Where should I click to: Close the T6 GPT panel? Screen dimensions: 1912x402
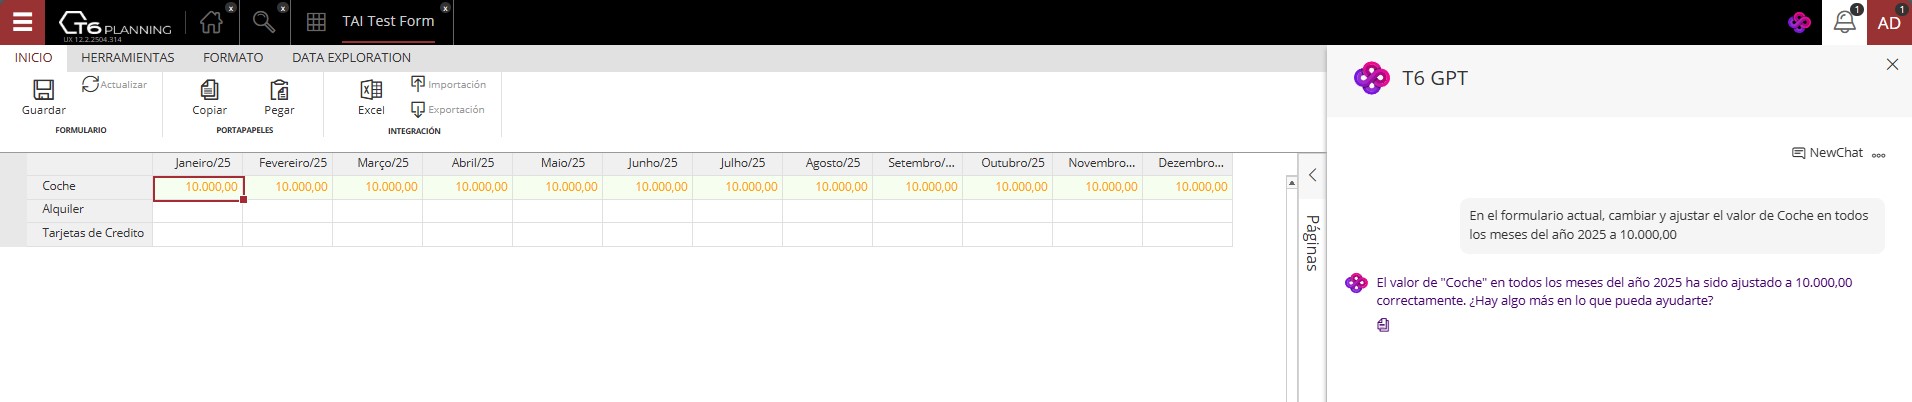tap(1892, 64)
